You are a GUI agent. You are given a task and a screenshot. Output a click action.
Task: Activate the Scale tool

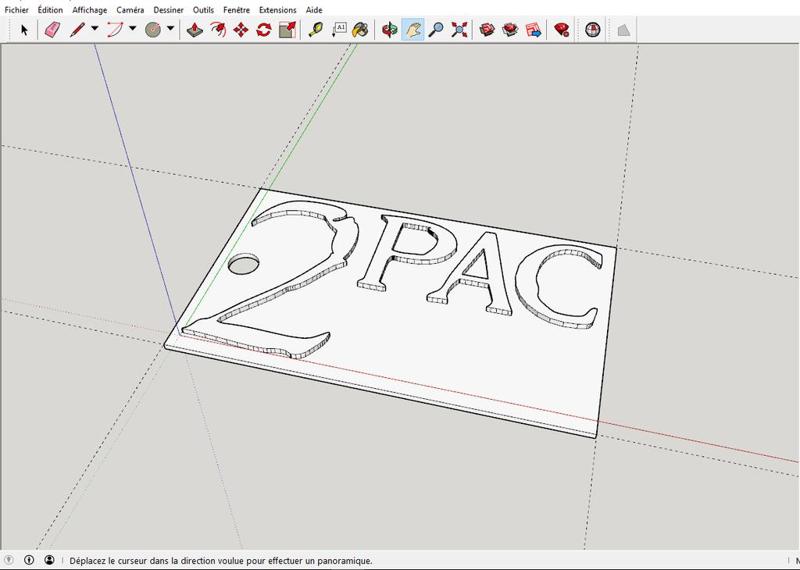[x=287, y=30]
